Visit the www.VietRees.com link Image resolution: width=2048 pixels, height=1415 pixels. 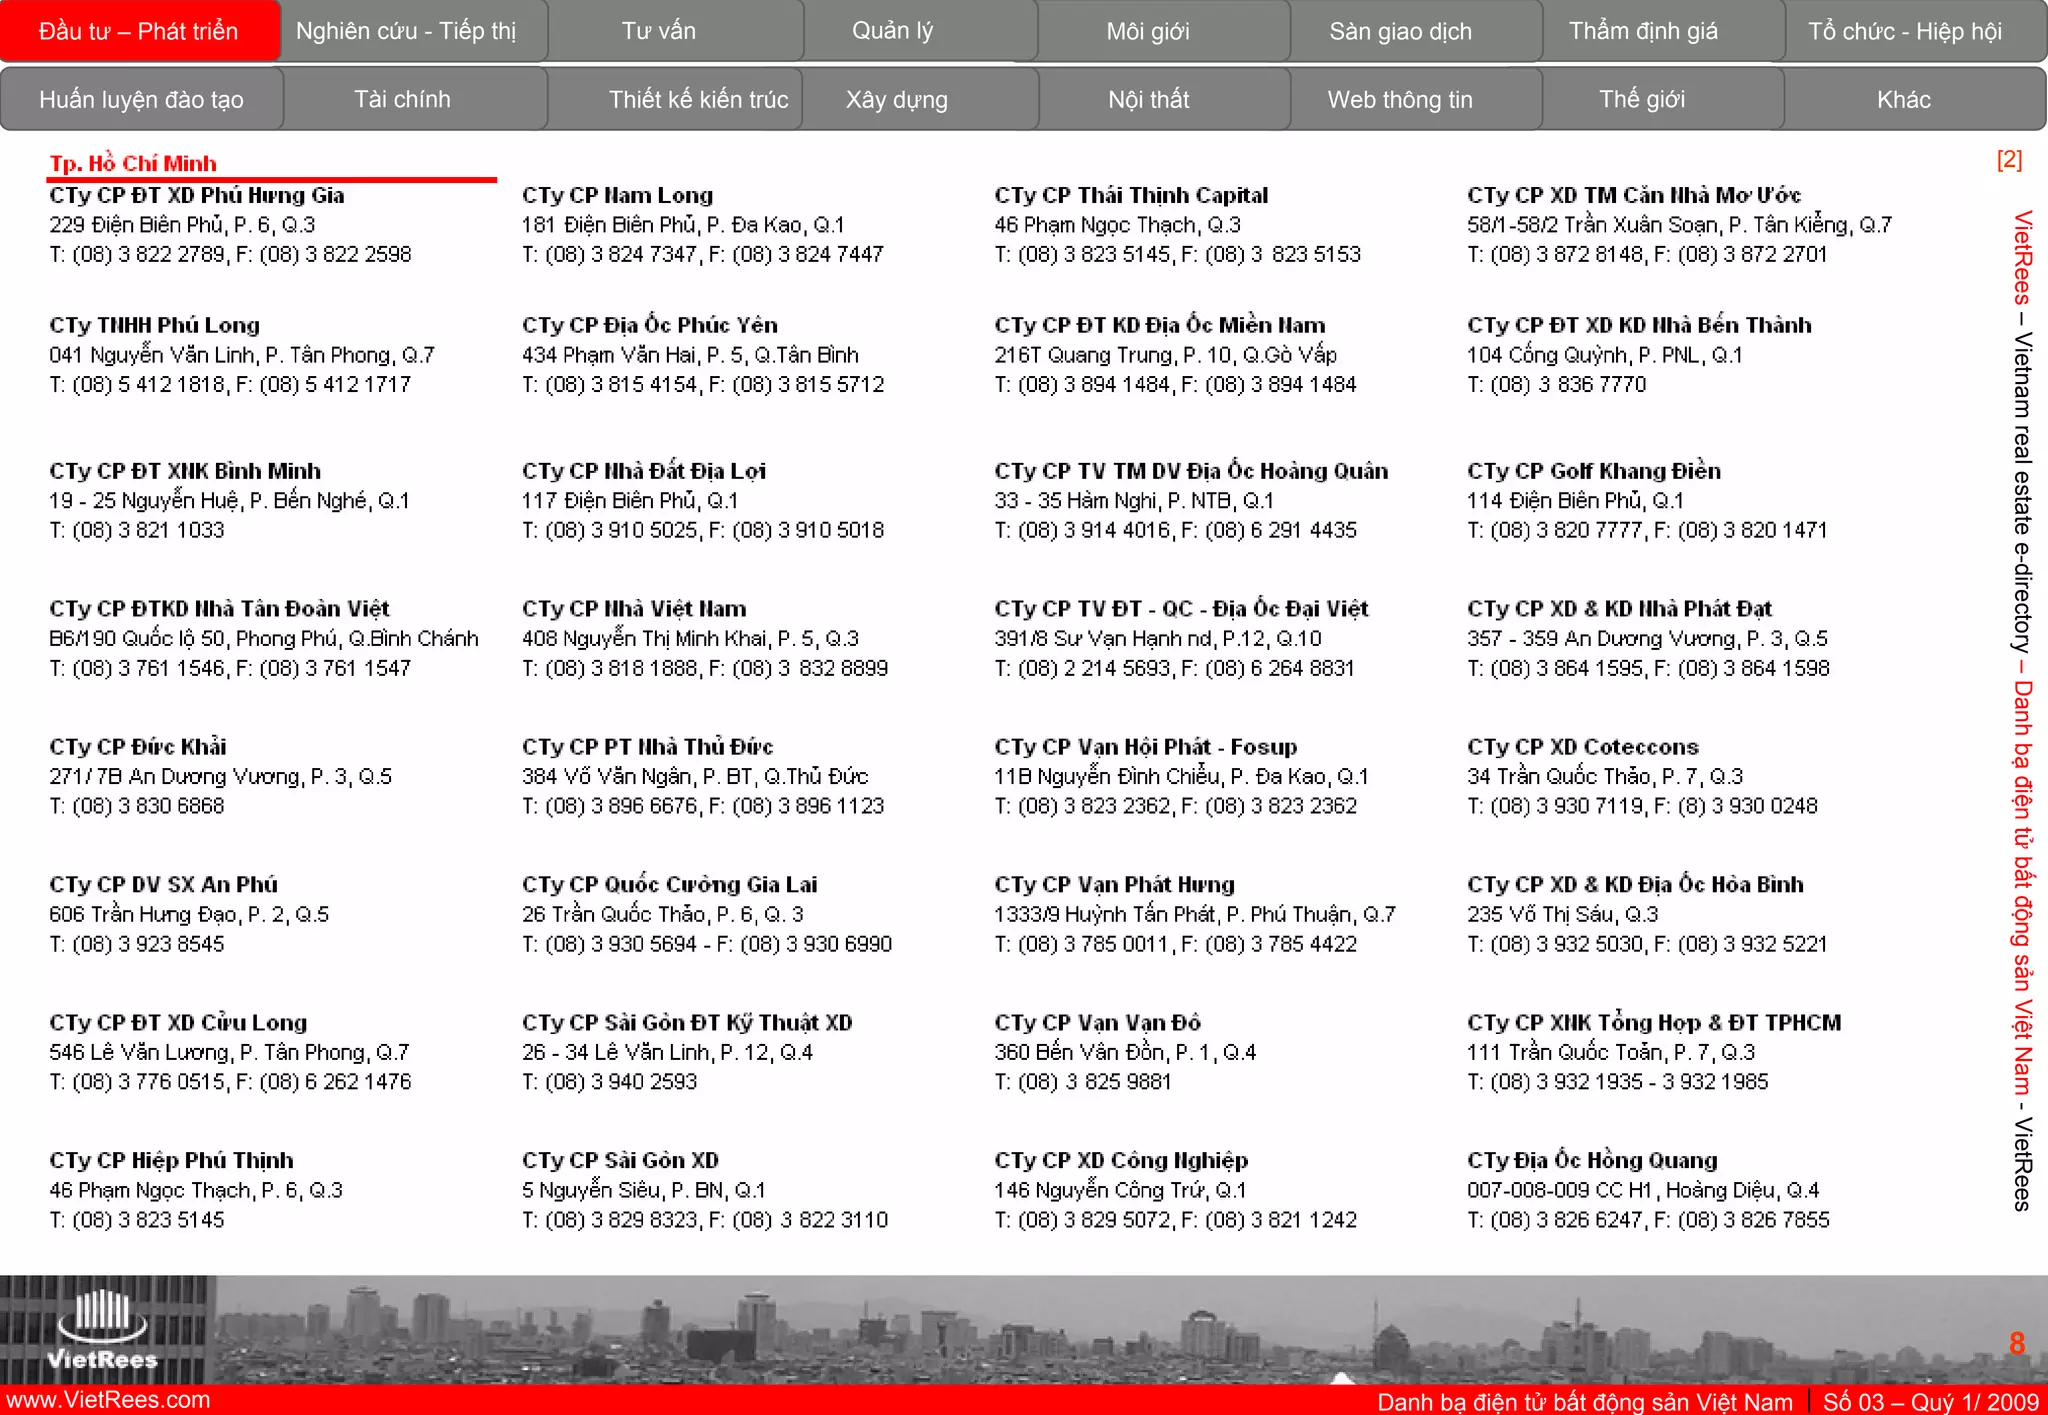(x=106, y=1400)
